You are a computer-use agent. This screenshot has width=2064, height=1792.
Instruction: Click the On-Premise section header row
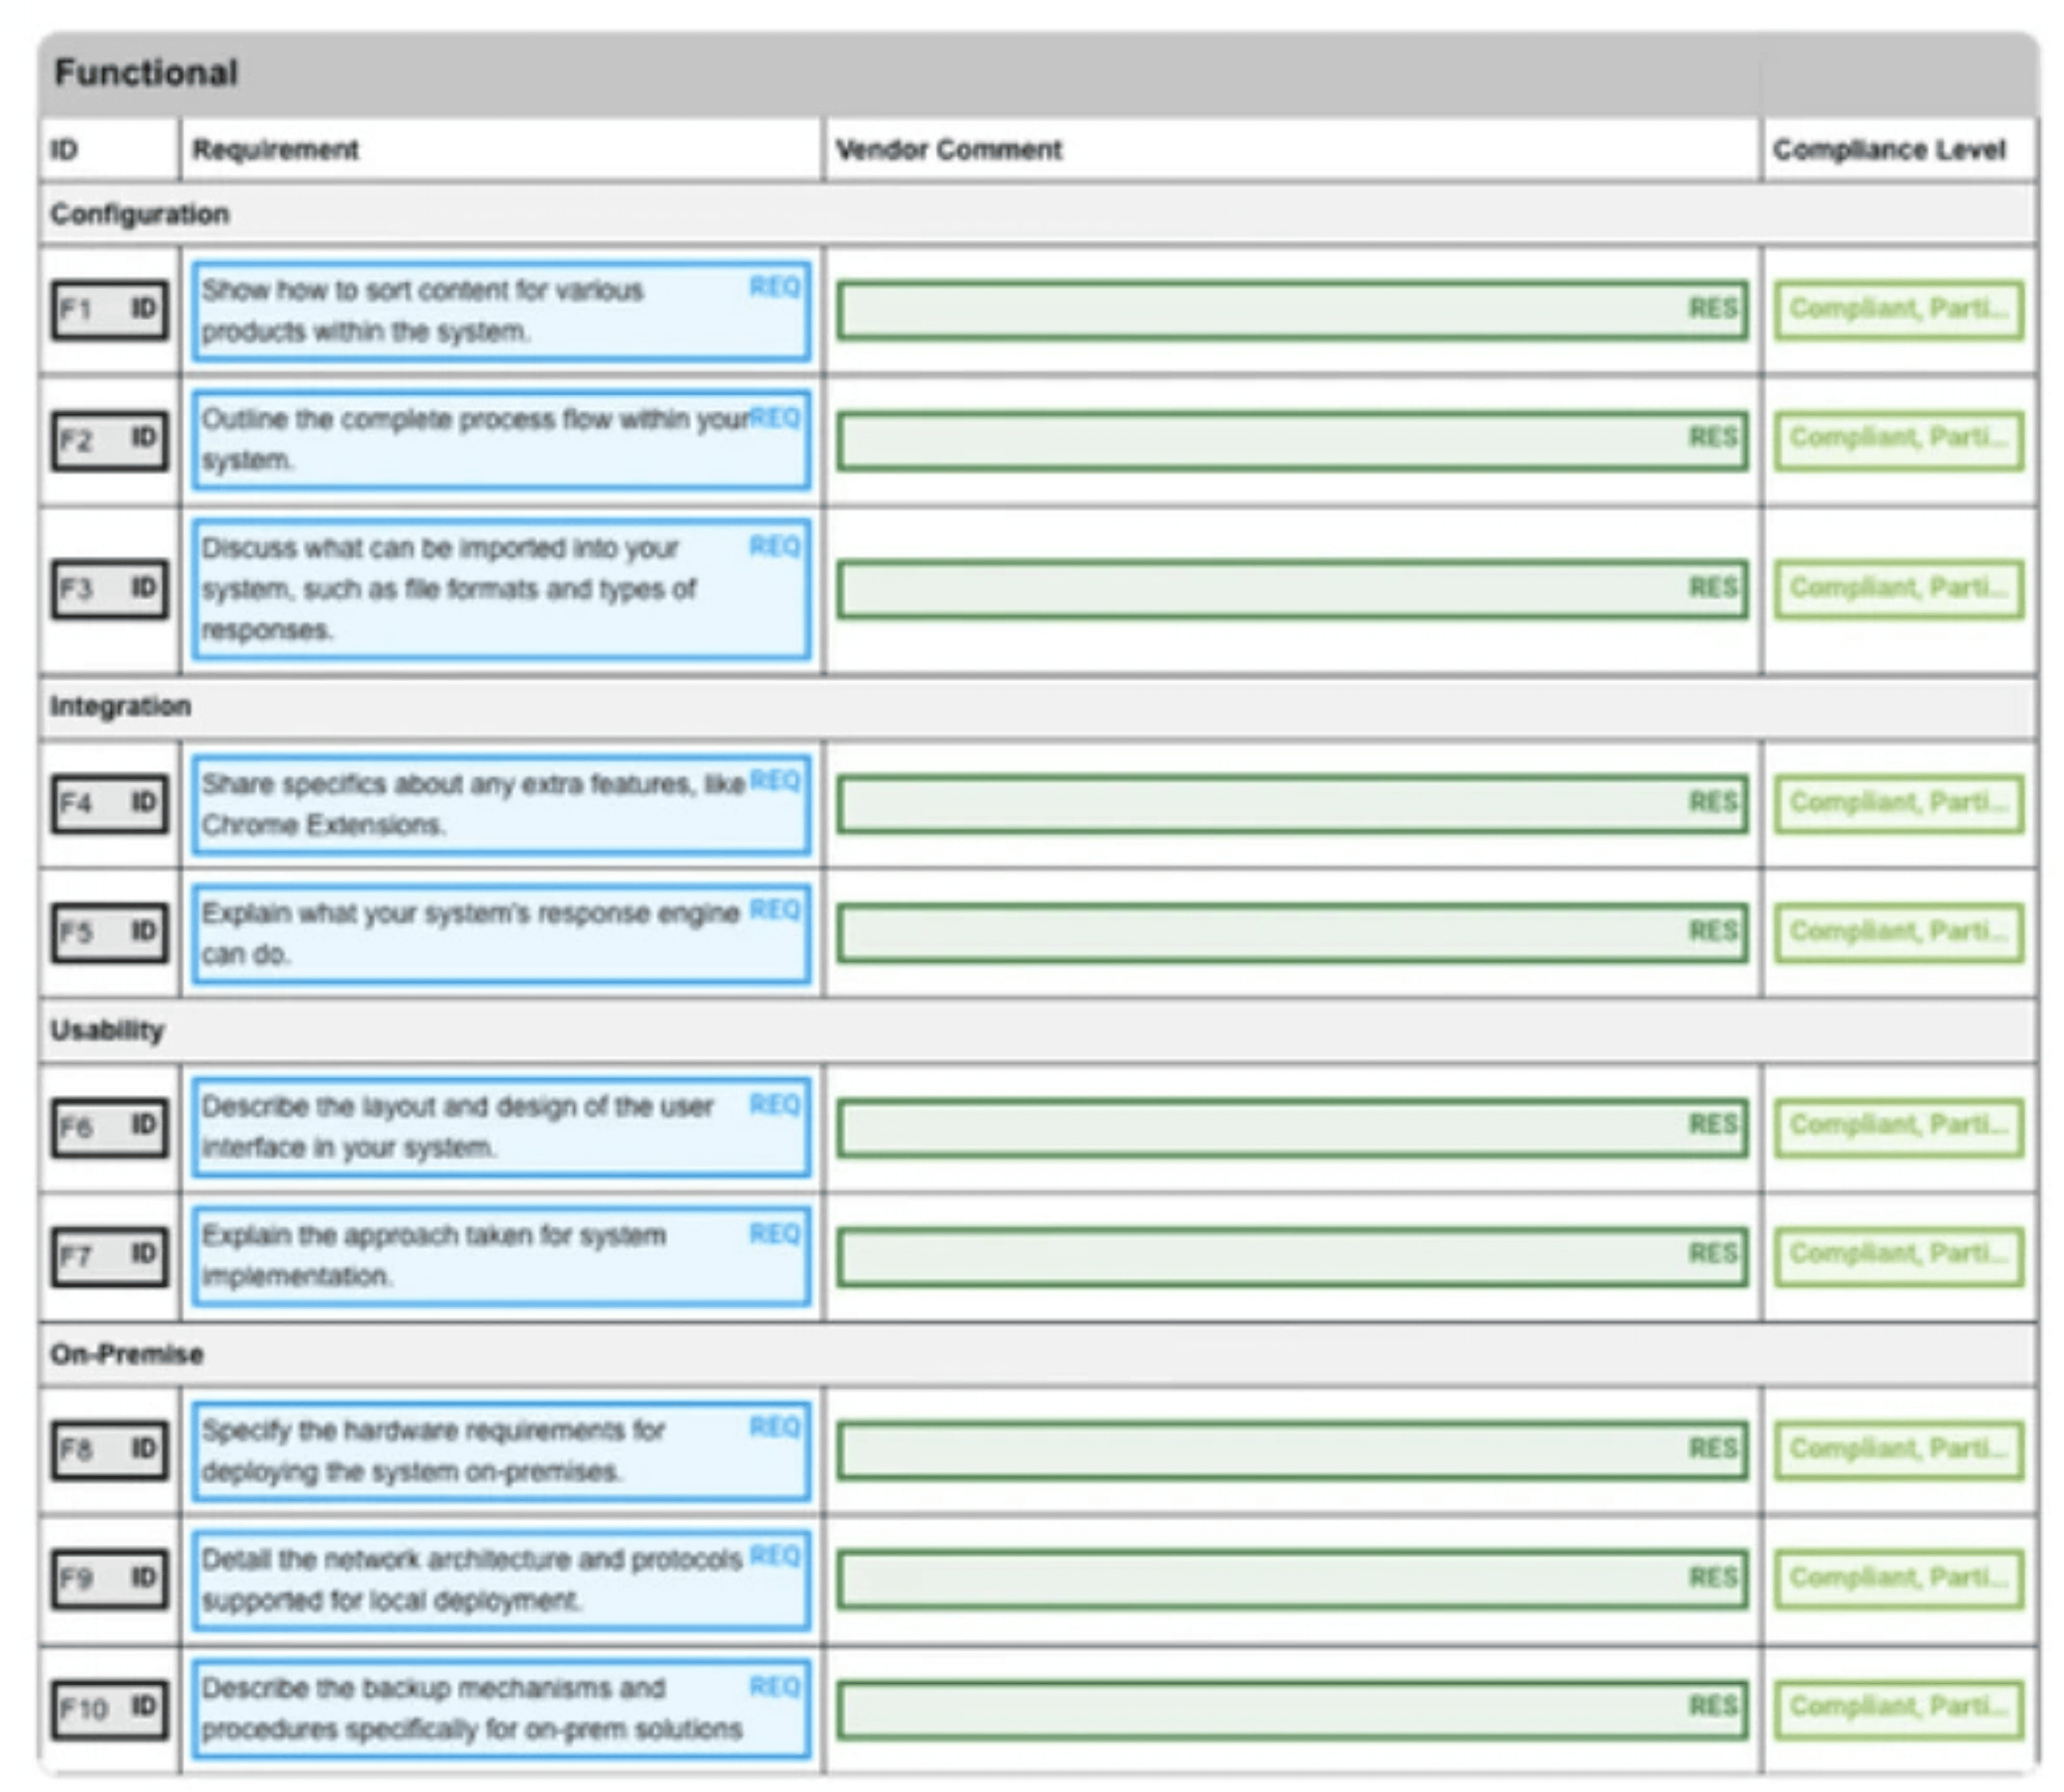pos(127,1354)
